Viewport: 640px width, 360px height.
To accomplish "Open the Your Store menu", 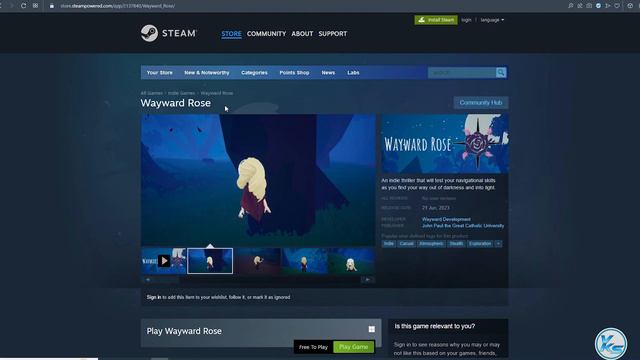I will [x=160, y=73].
